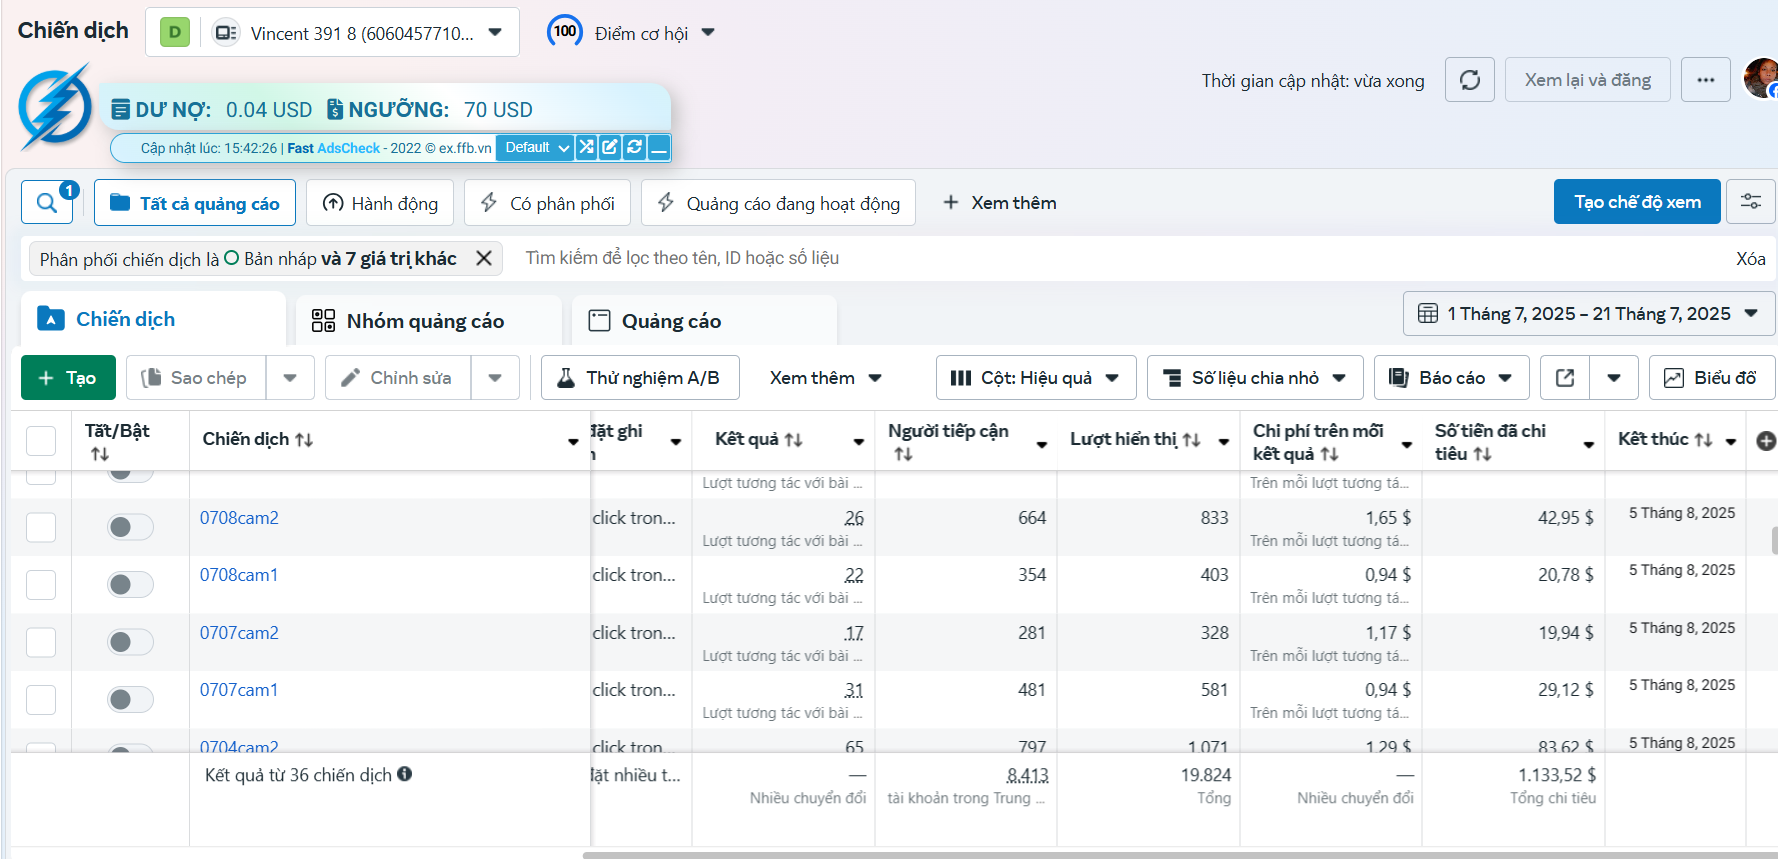Click the green Tạo create button
The width and height of the screenshot is (1778, 859).
[x=68, y=378]
